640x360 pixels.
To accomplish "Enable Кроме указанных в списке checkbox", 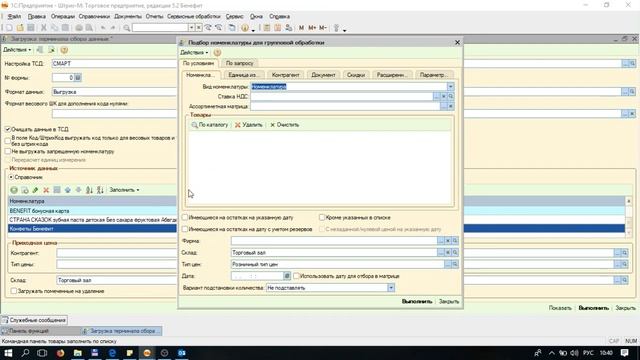I will (x=322, y=218).
